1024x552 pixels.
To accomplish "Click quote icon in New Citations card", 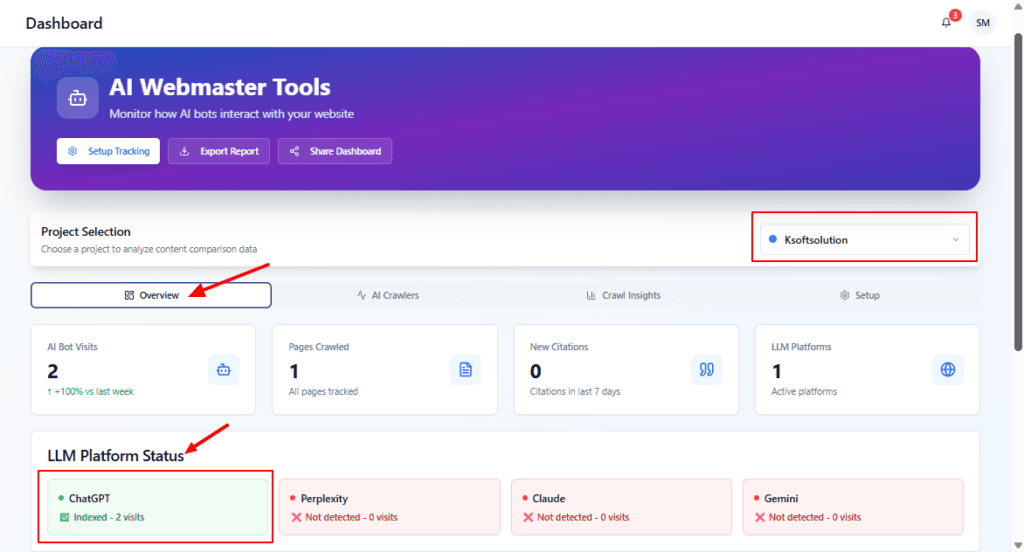I will [x=706, y=369].
